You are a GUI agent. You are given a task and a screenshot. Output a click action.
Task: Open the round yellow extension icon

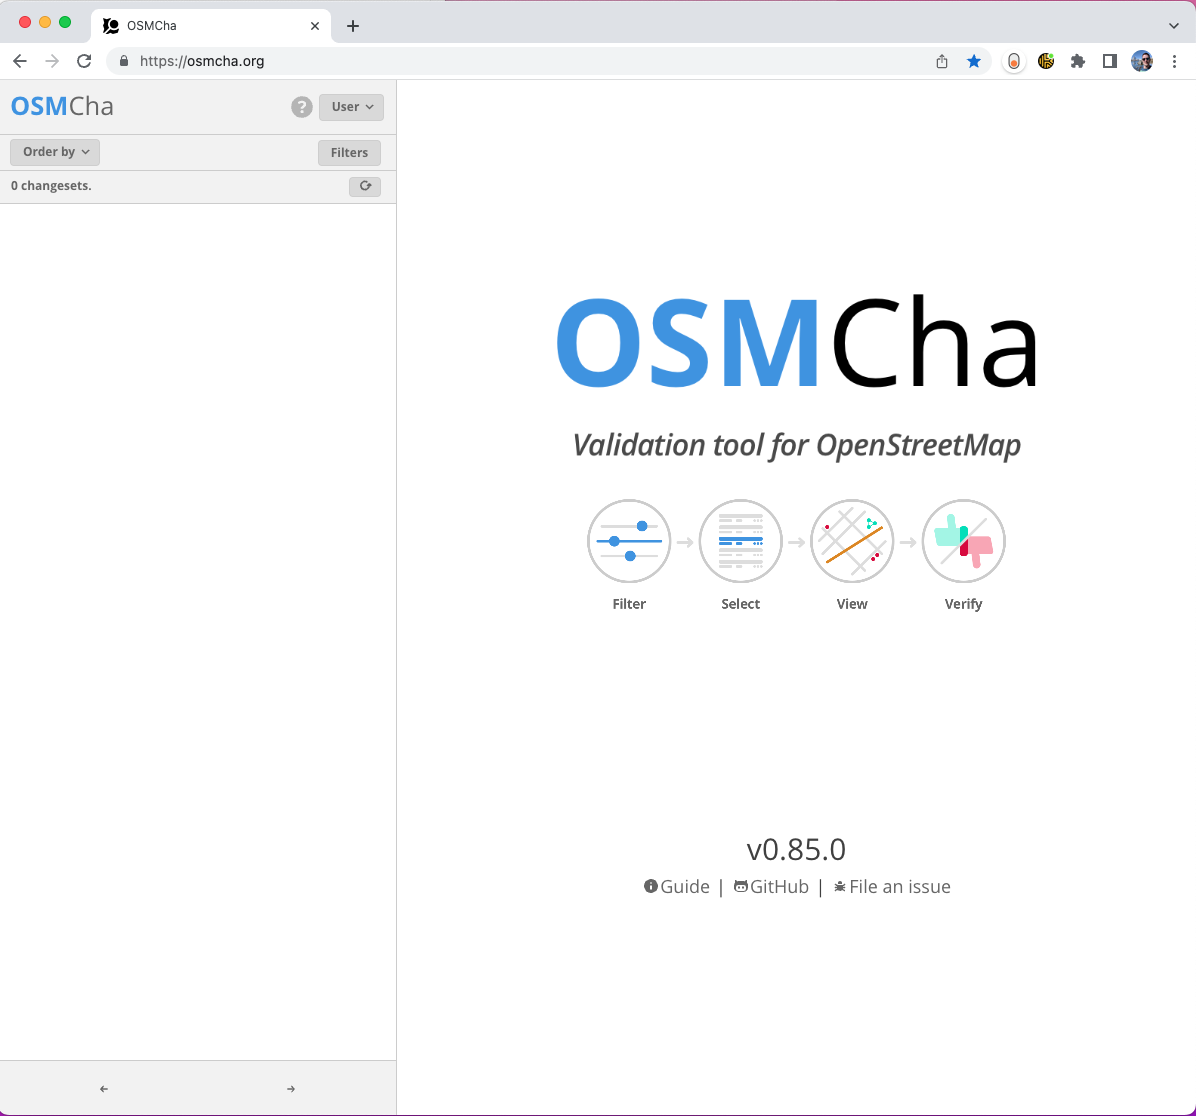pos(1046,61)
